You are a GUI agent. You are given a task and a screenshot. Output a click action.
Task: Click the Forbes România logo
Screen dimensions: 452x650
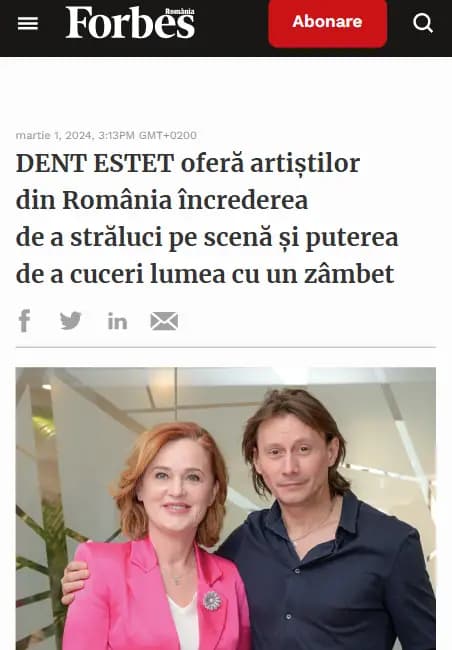click(x=130, y=23)
